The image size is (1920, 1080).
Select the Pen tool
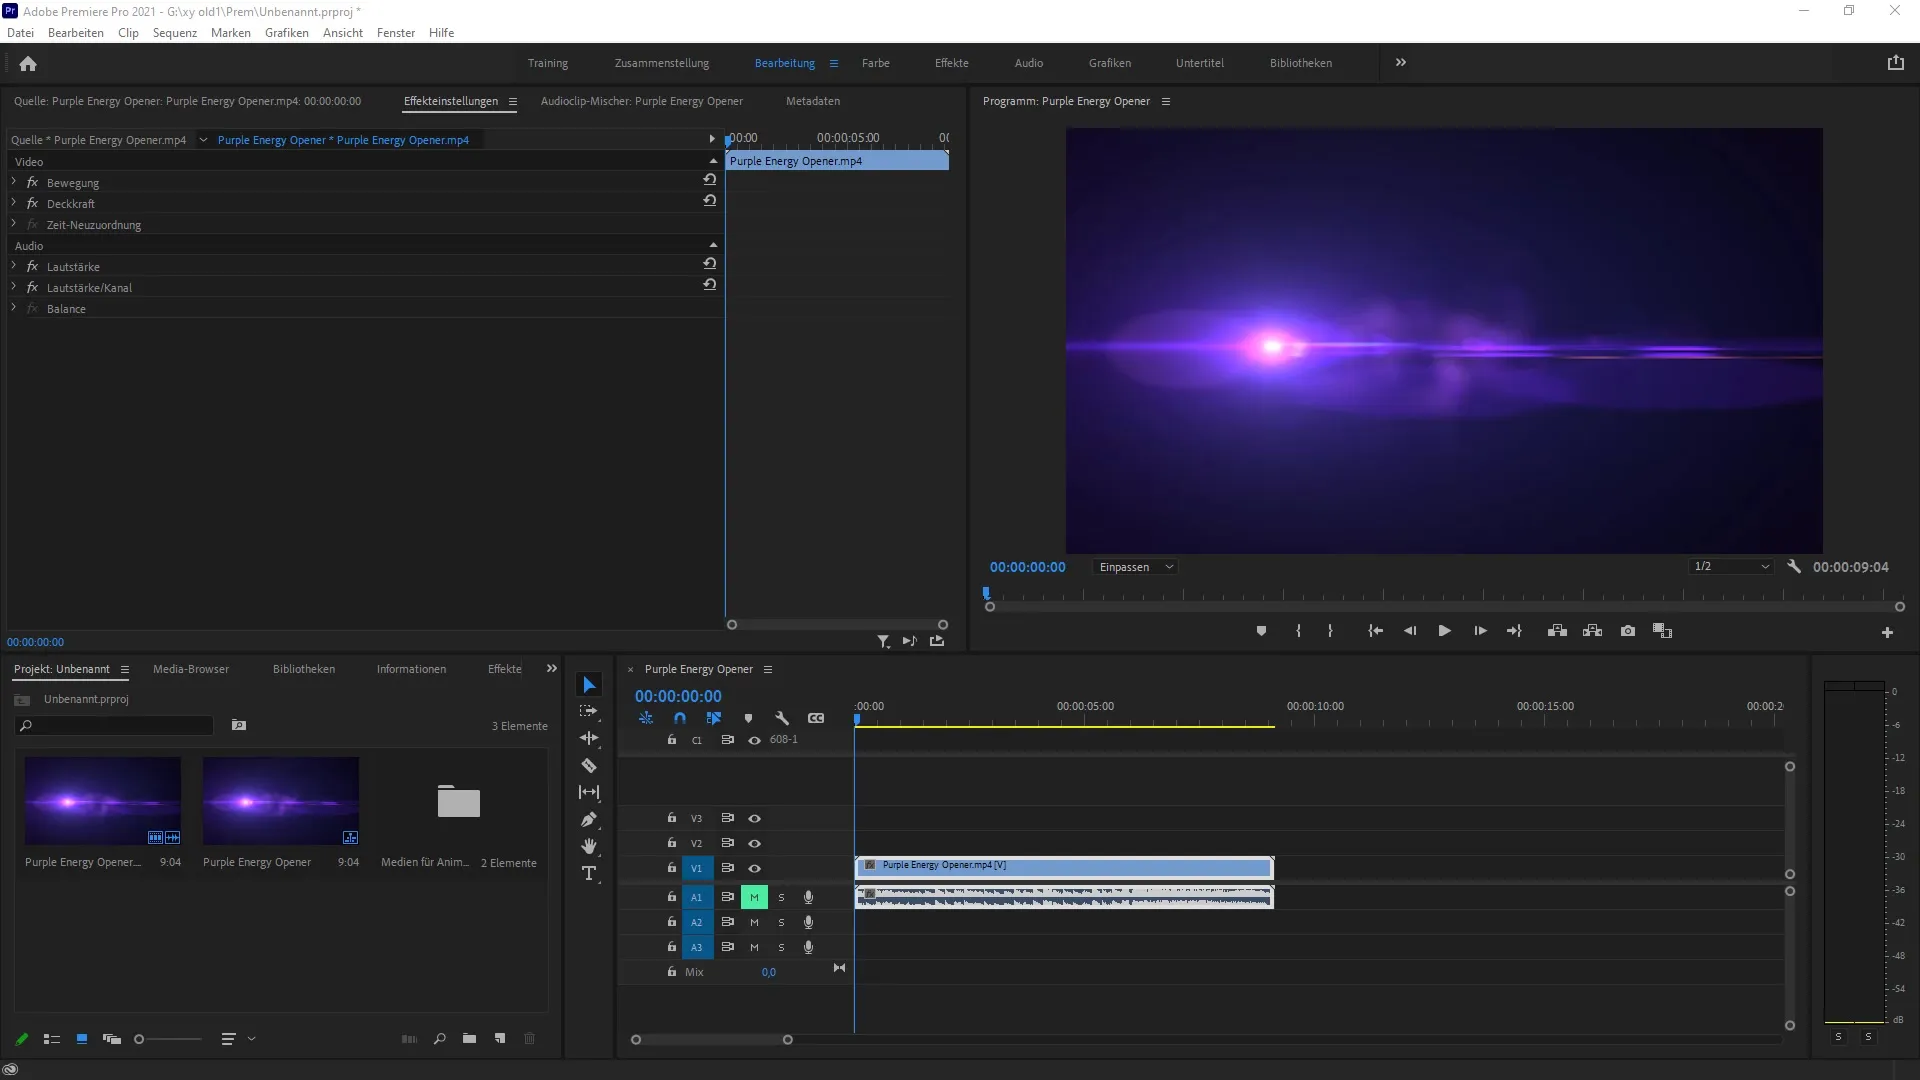point(589,820)
